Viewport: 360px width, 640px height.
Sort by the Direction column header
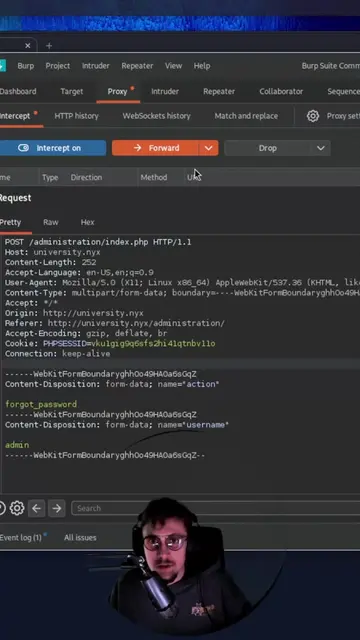pyautogui.click(x=86, y=178)
